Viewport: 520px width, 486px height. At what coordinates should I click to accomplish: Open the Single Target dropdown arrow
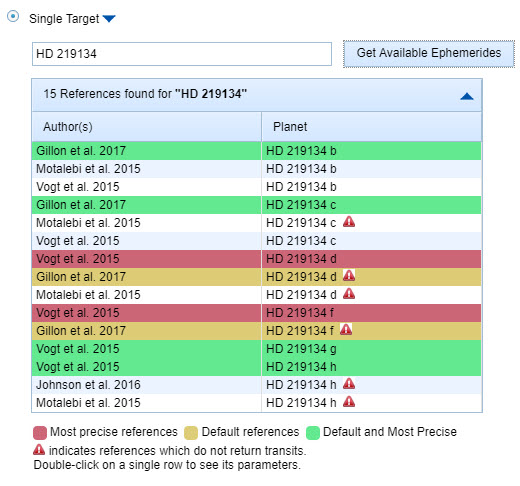pyautogui.click(x=109, y=19)
